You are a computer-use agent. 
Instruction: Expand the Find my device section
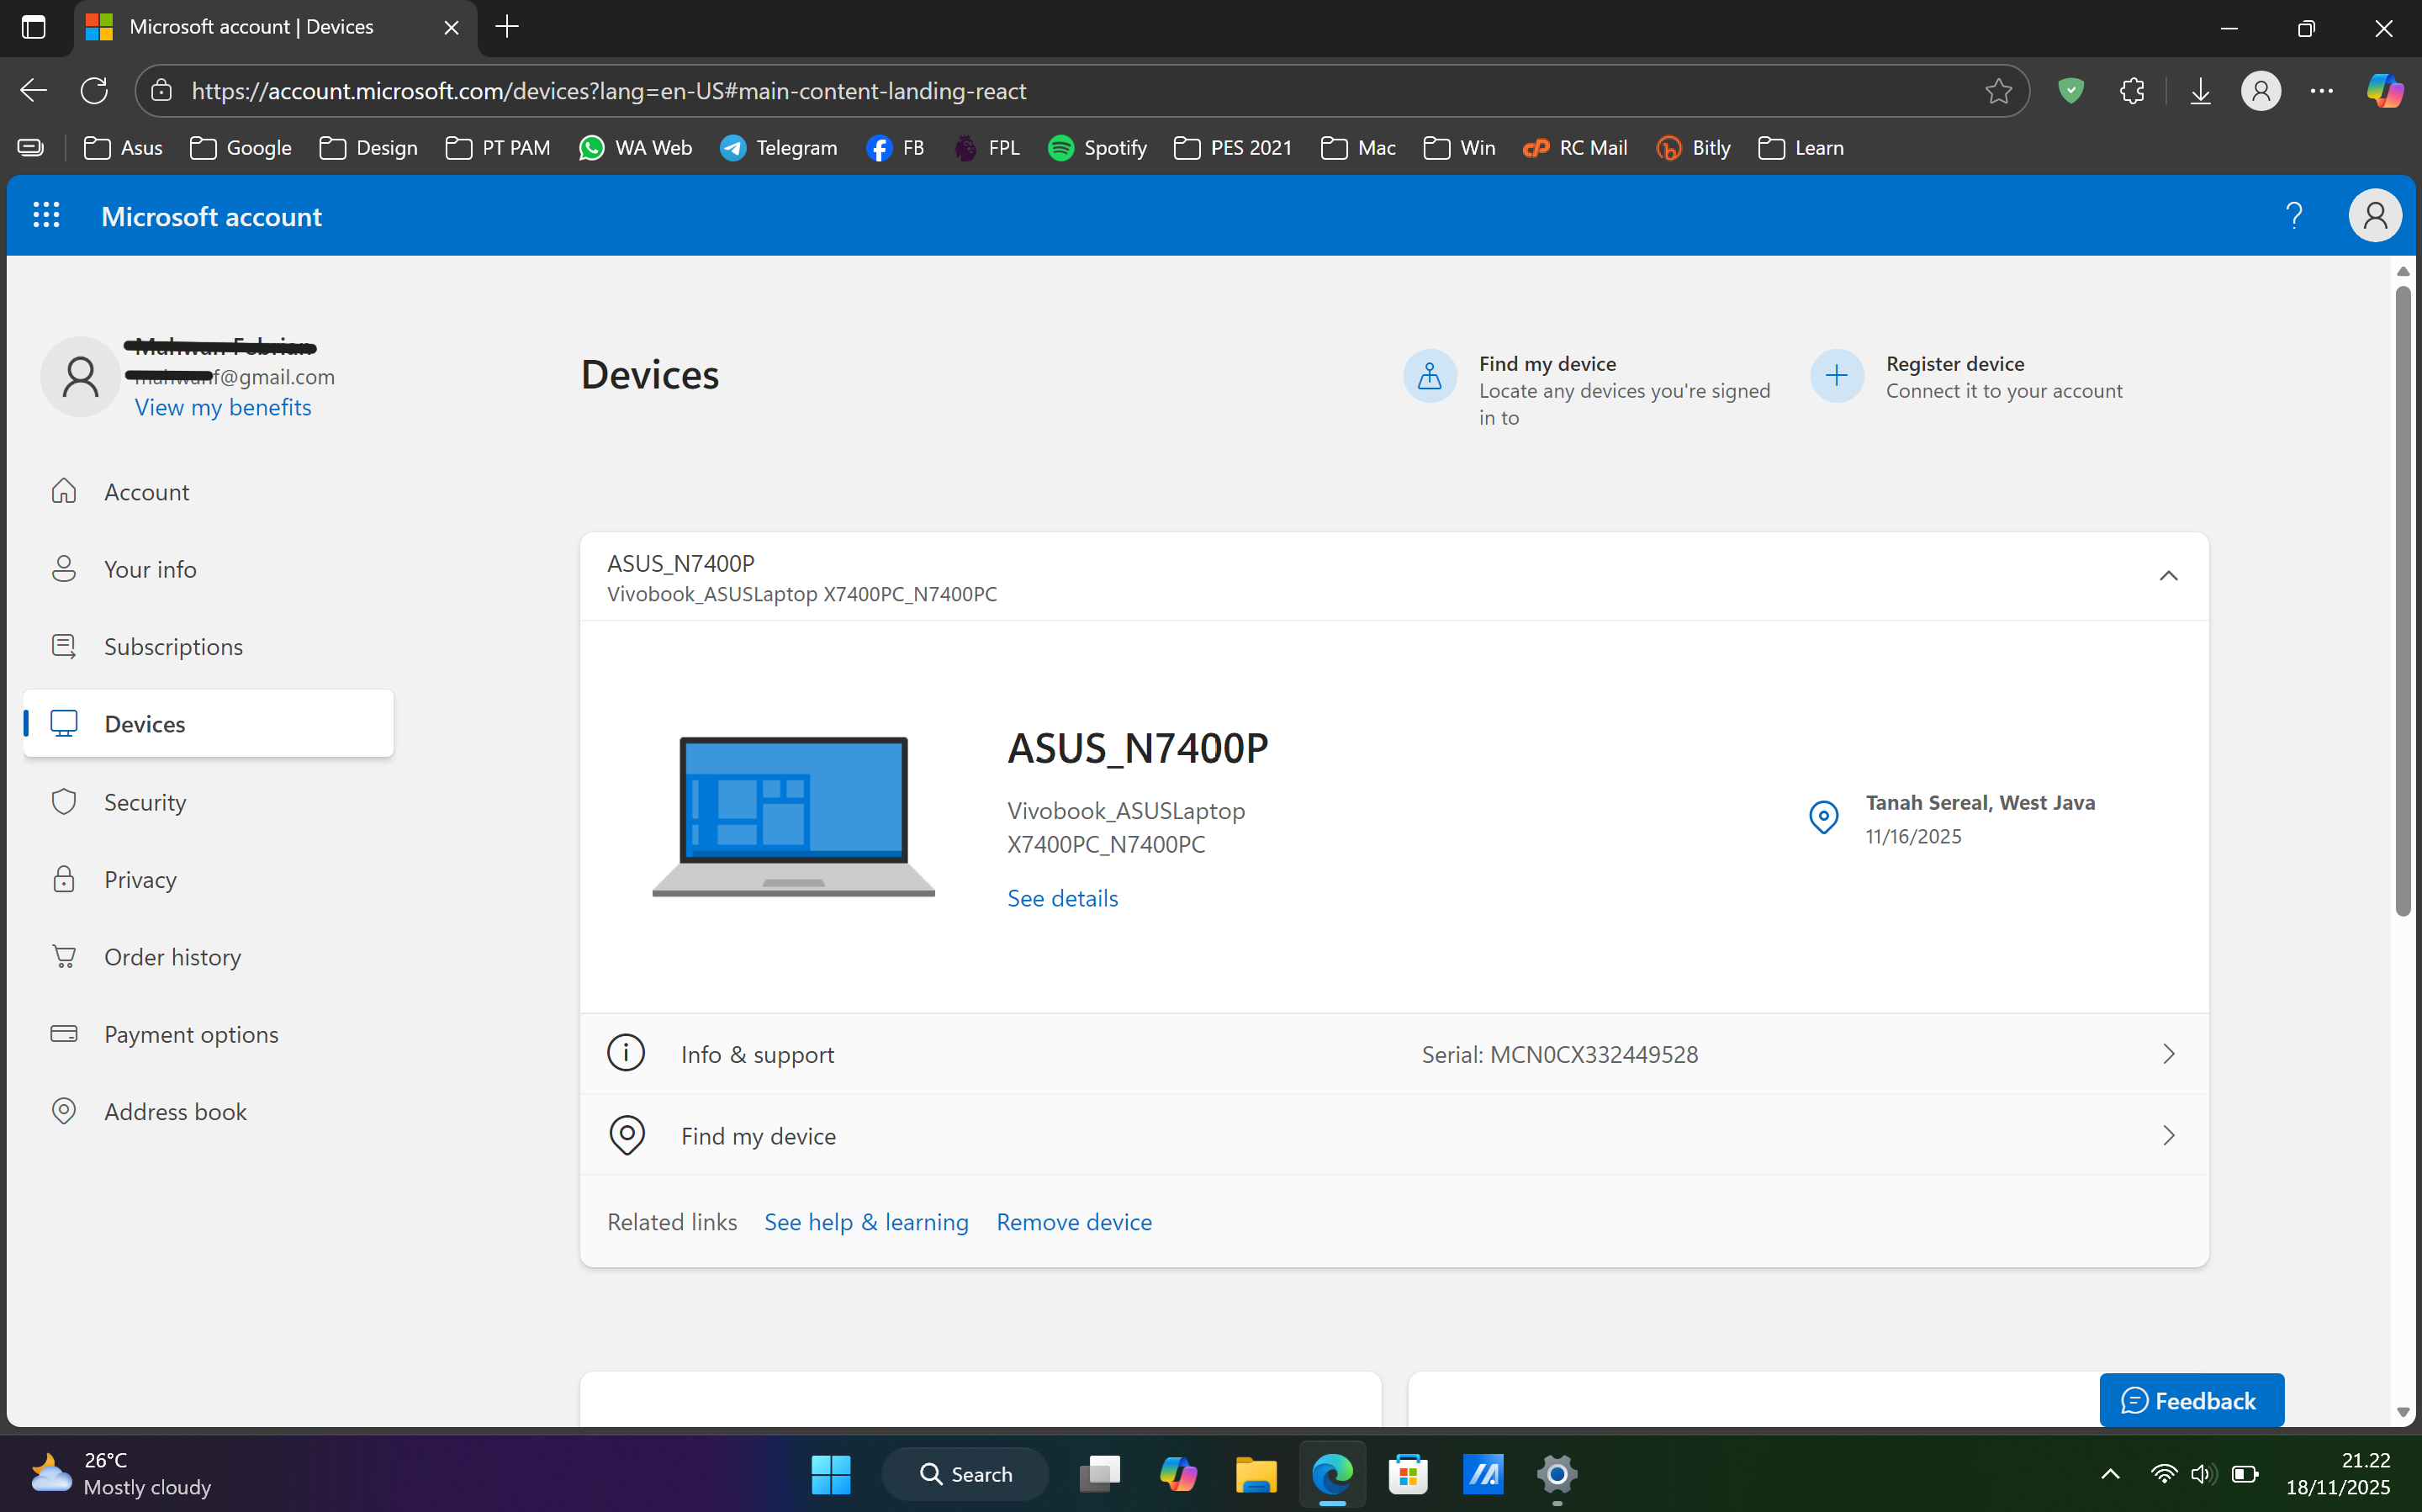tap(2168, 1135)
